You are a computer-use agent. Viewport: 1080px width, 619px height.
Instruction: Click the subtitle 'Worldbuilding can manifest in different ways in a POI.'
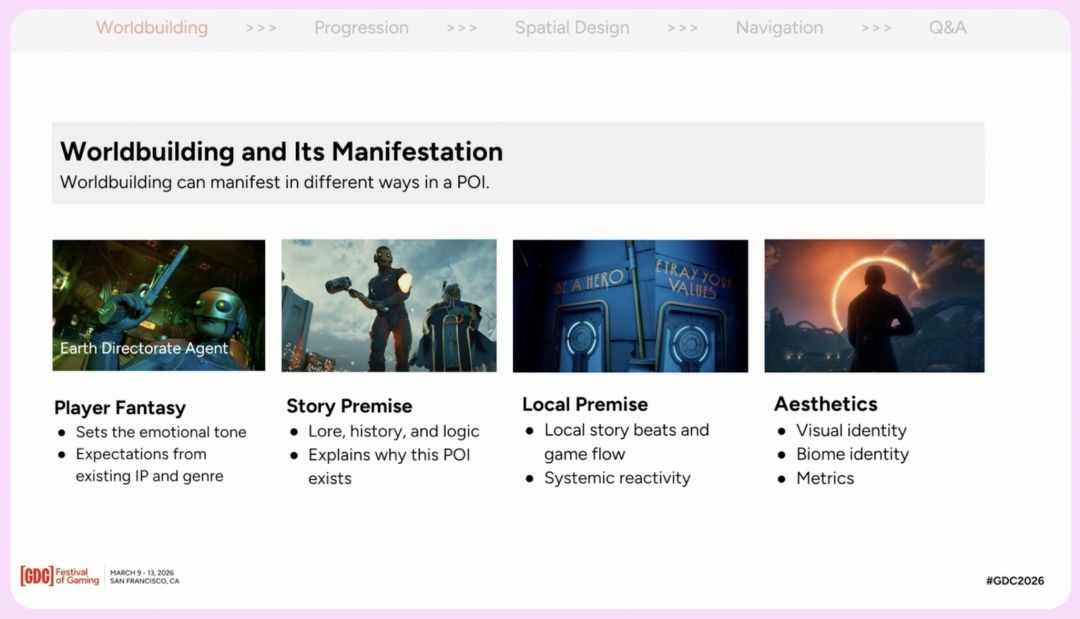click(274, 182)
